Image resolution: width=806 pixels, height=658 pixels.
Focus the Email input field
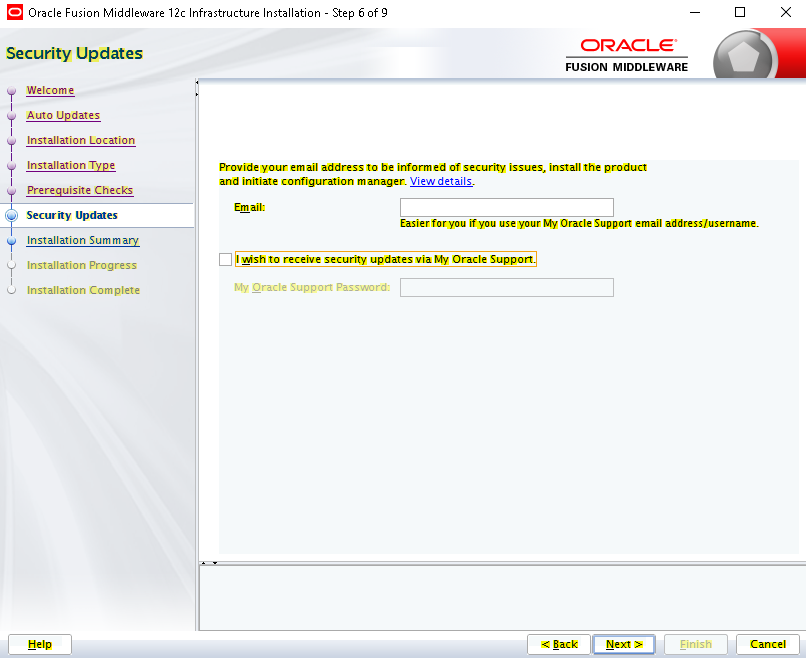506,207
